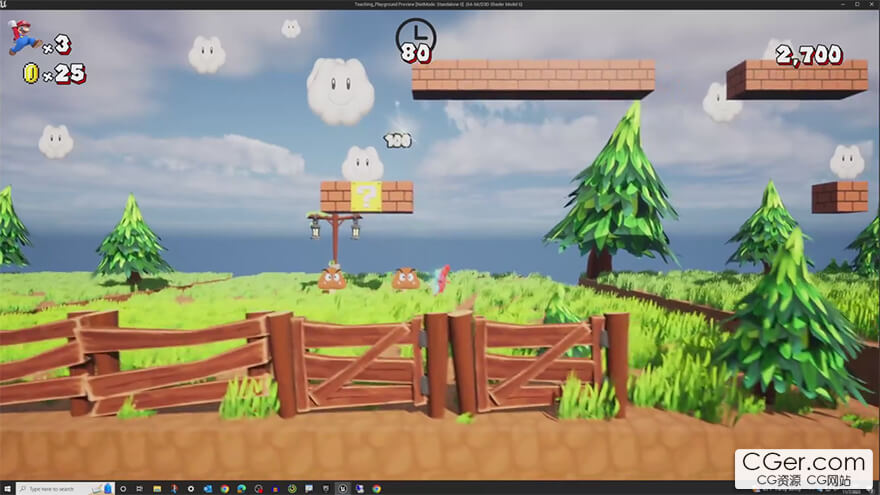Click the CGer.com watermark link
Screen dimensions: 880x495
pos(804,468)
